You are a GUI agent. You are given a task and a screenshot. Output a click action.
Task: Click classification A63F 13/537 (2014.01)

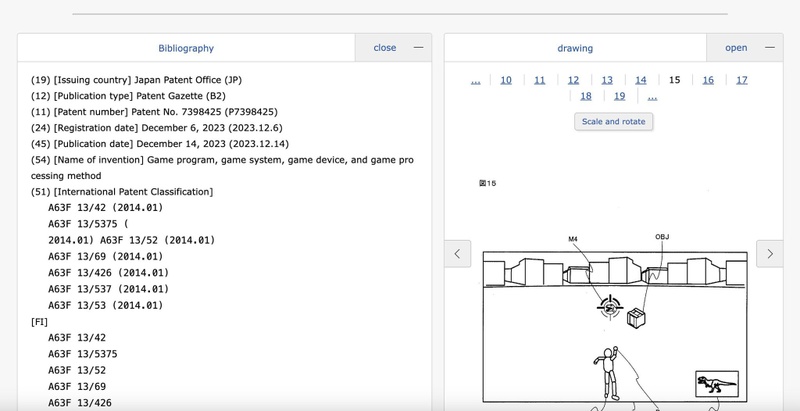coord(108,289)
